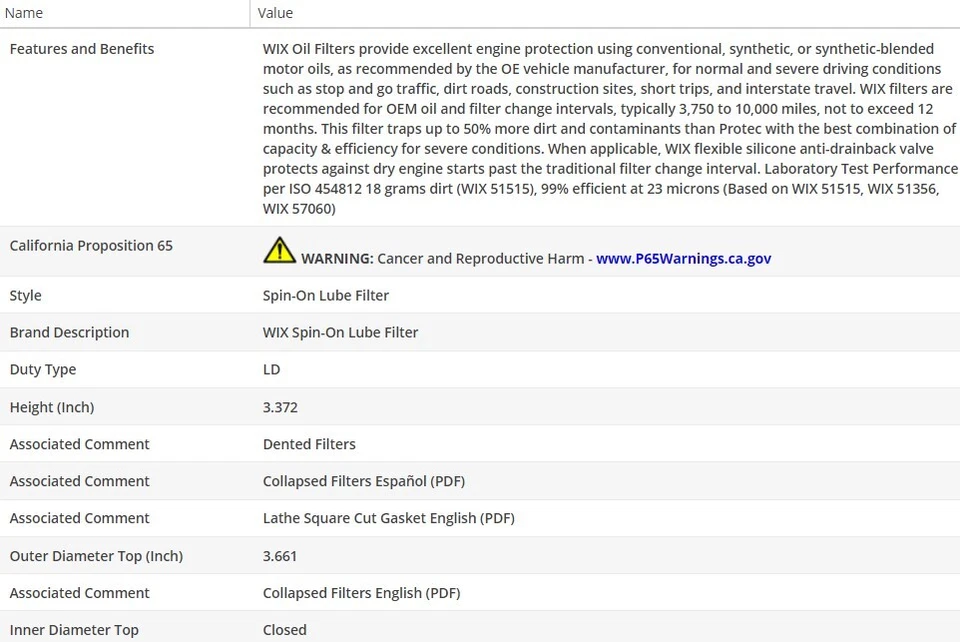Select the WIX Spin-On Lube Filter value
Viewport: 960px width, 642px height.
340,332
